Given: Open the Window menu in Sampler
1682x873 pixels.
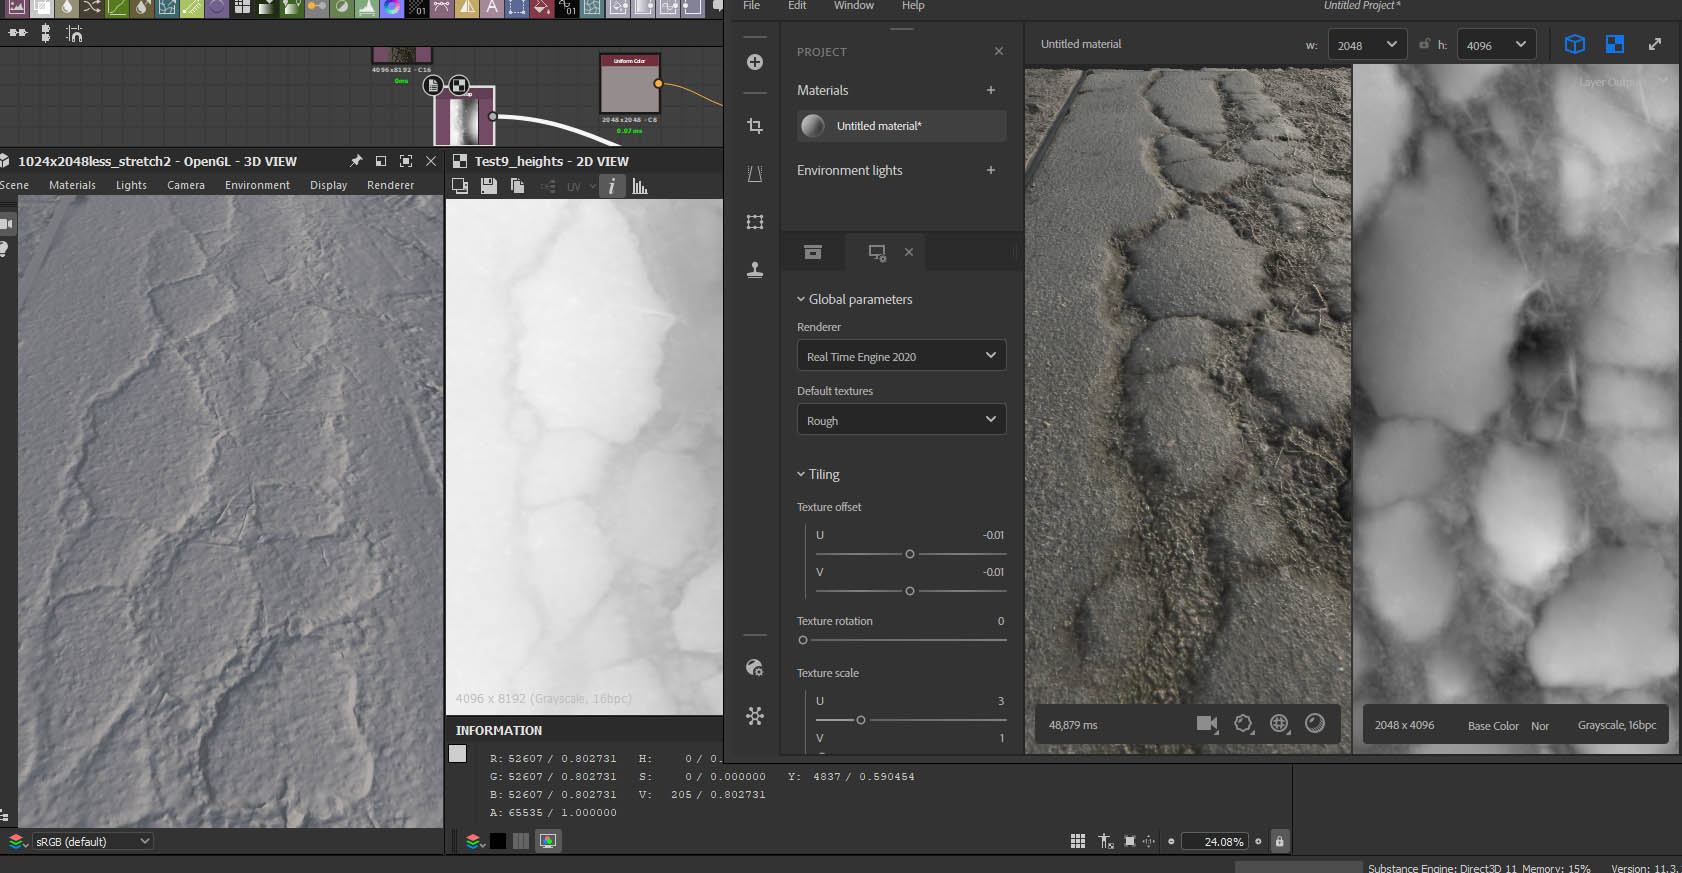Looking at the screenshot, I should click(854, 6).
